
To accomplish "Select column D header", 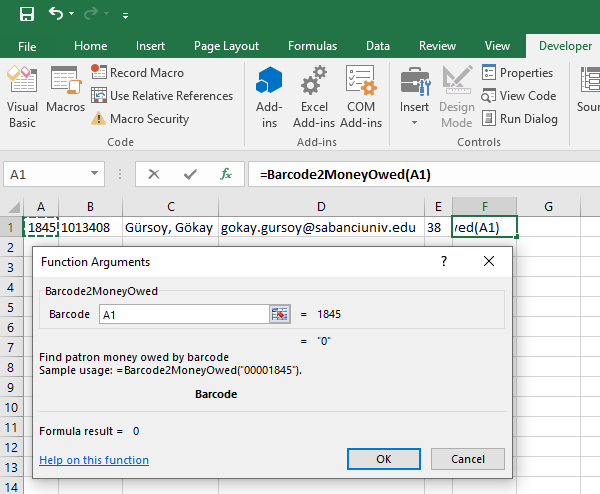I will click(321, 207).
